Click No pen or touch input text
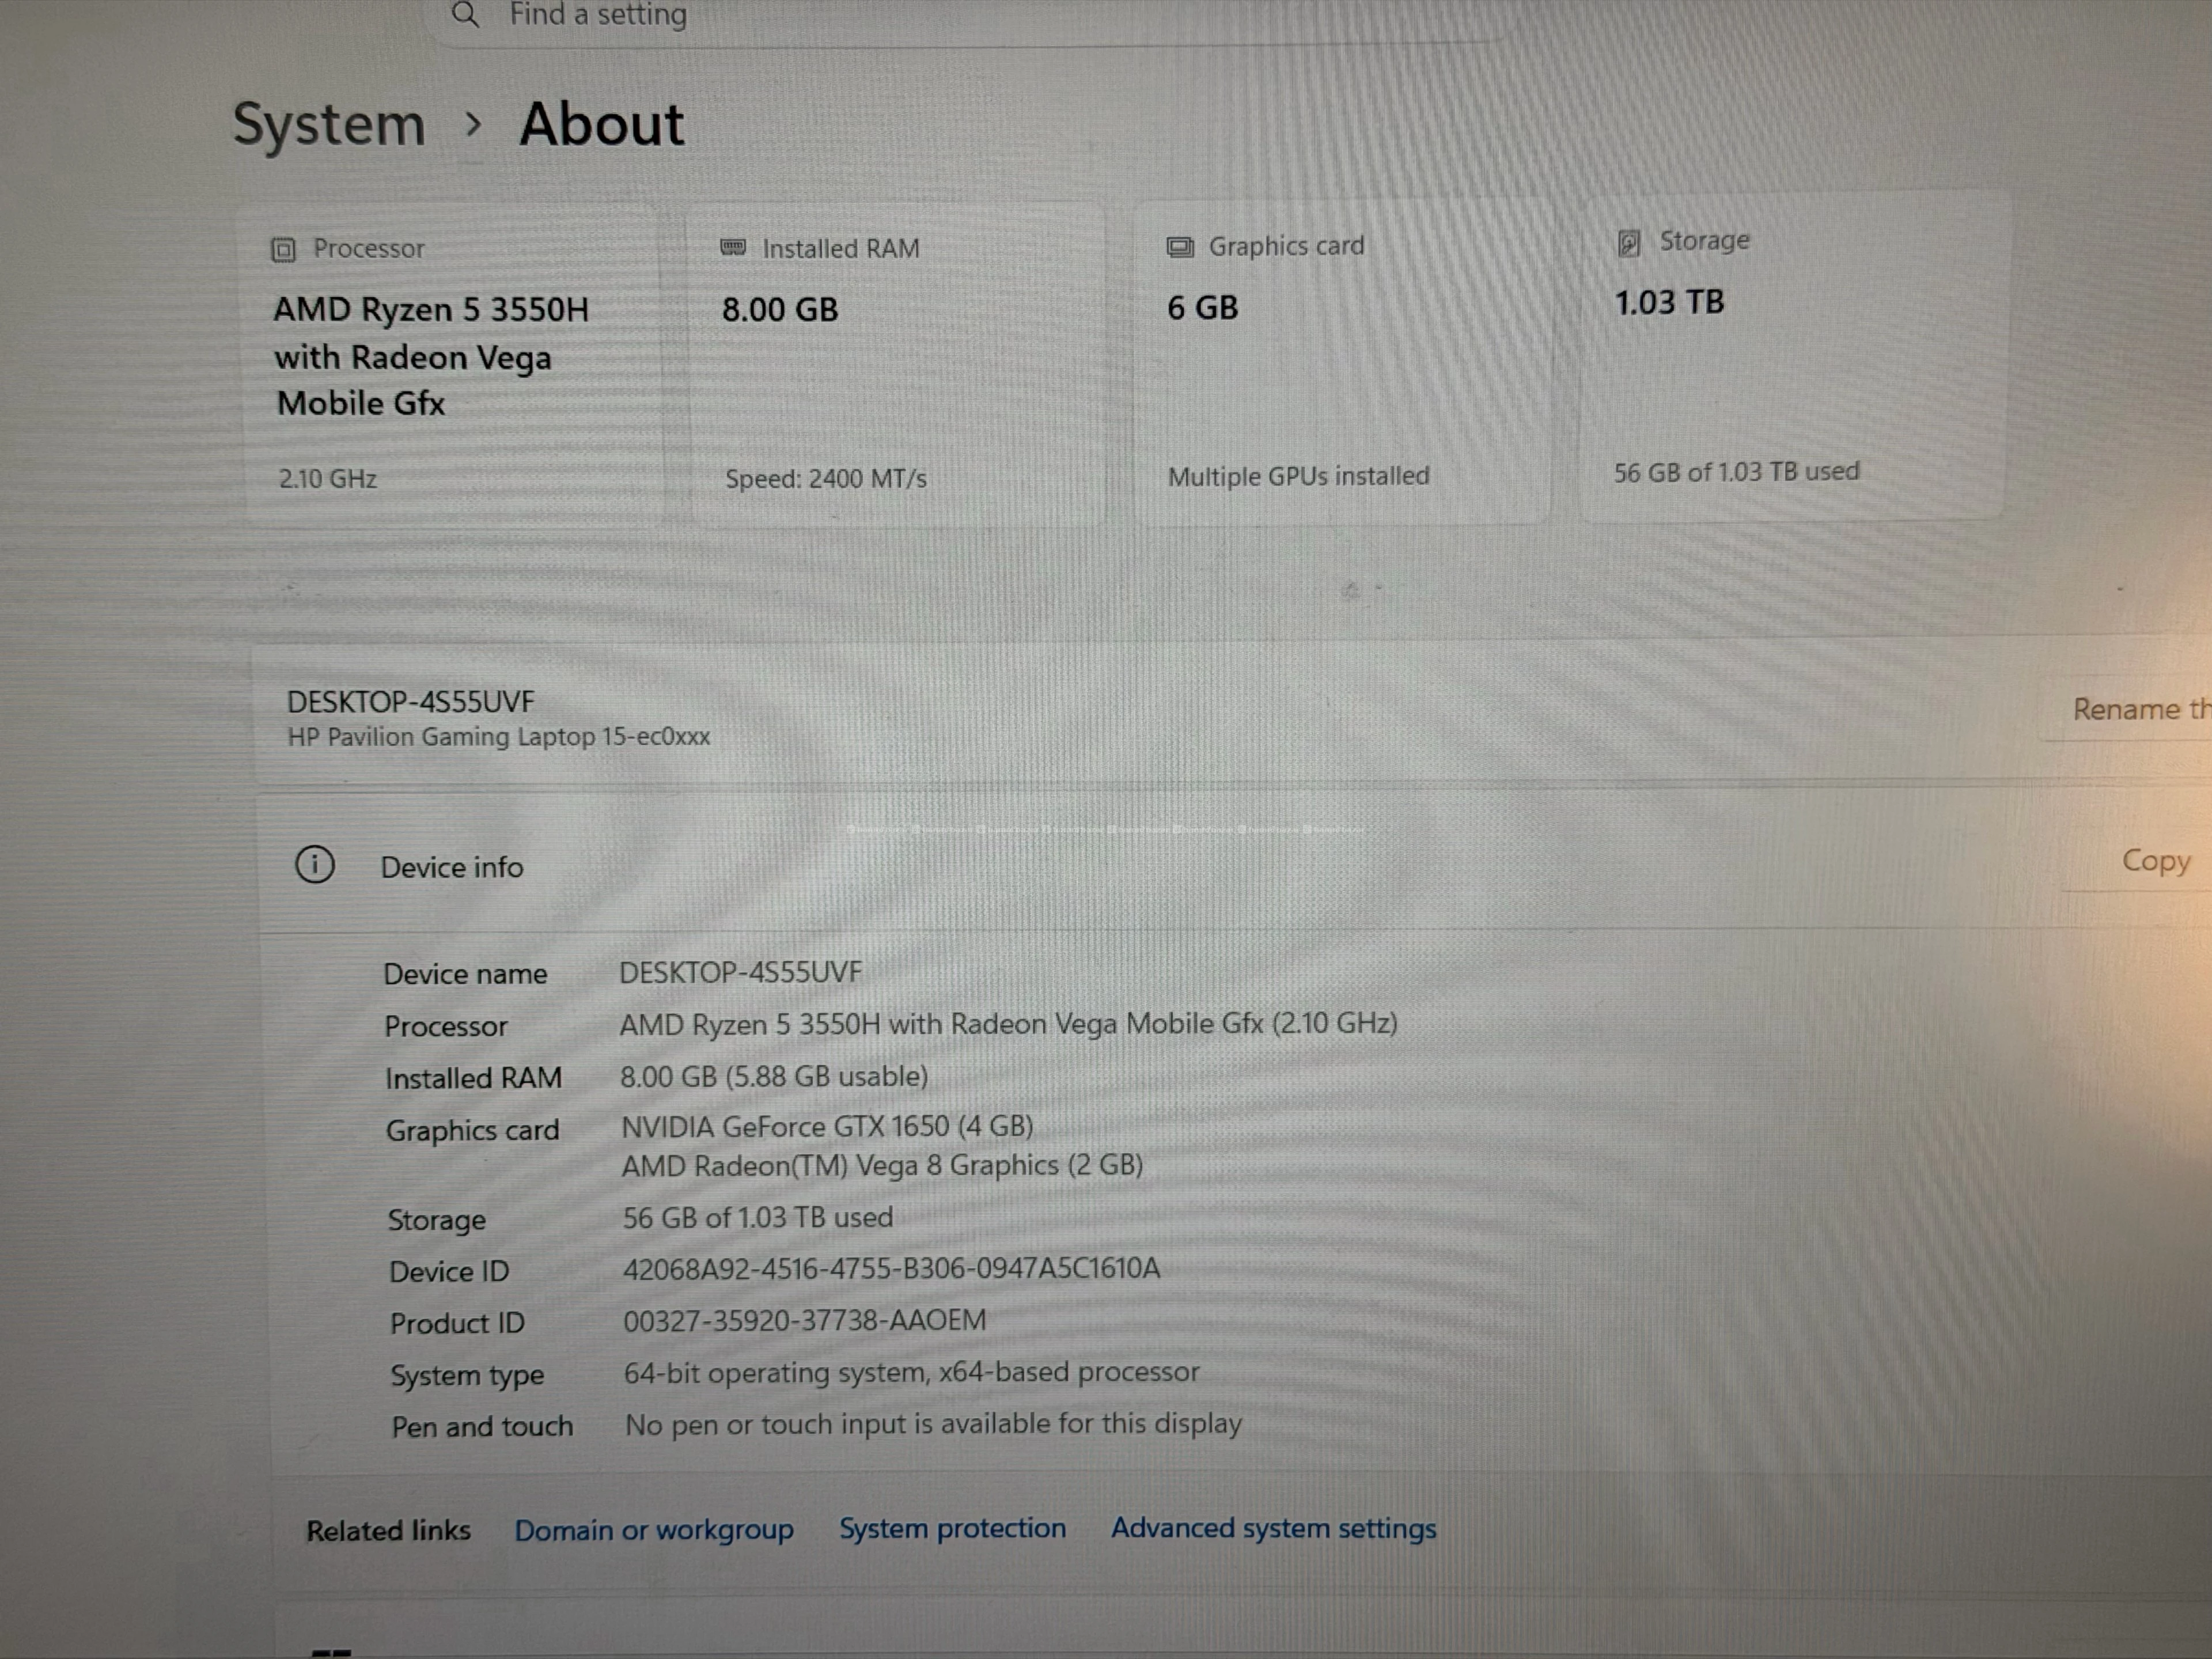 933,1424
